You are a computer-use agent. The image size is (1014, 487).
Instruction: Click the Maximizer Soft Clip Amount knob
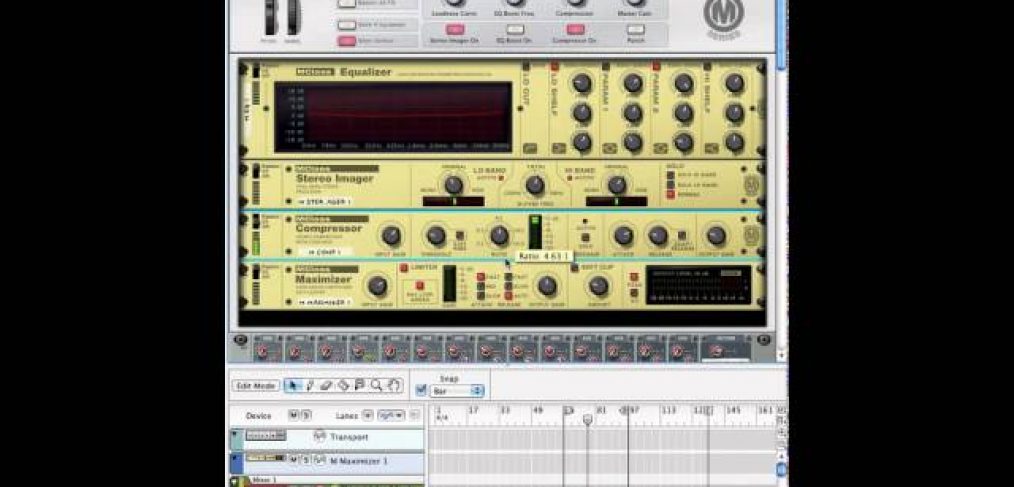click(x=599, y=286)
